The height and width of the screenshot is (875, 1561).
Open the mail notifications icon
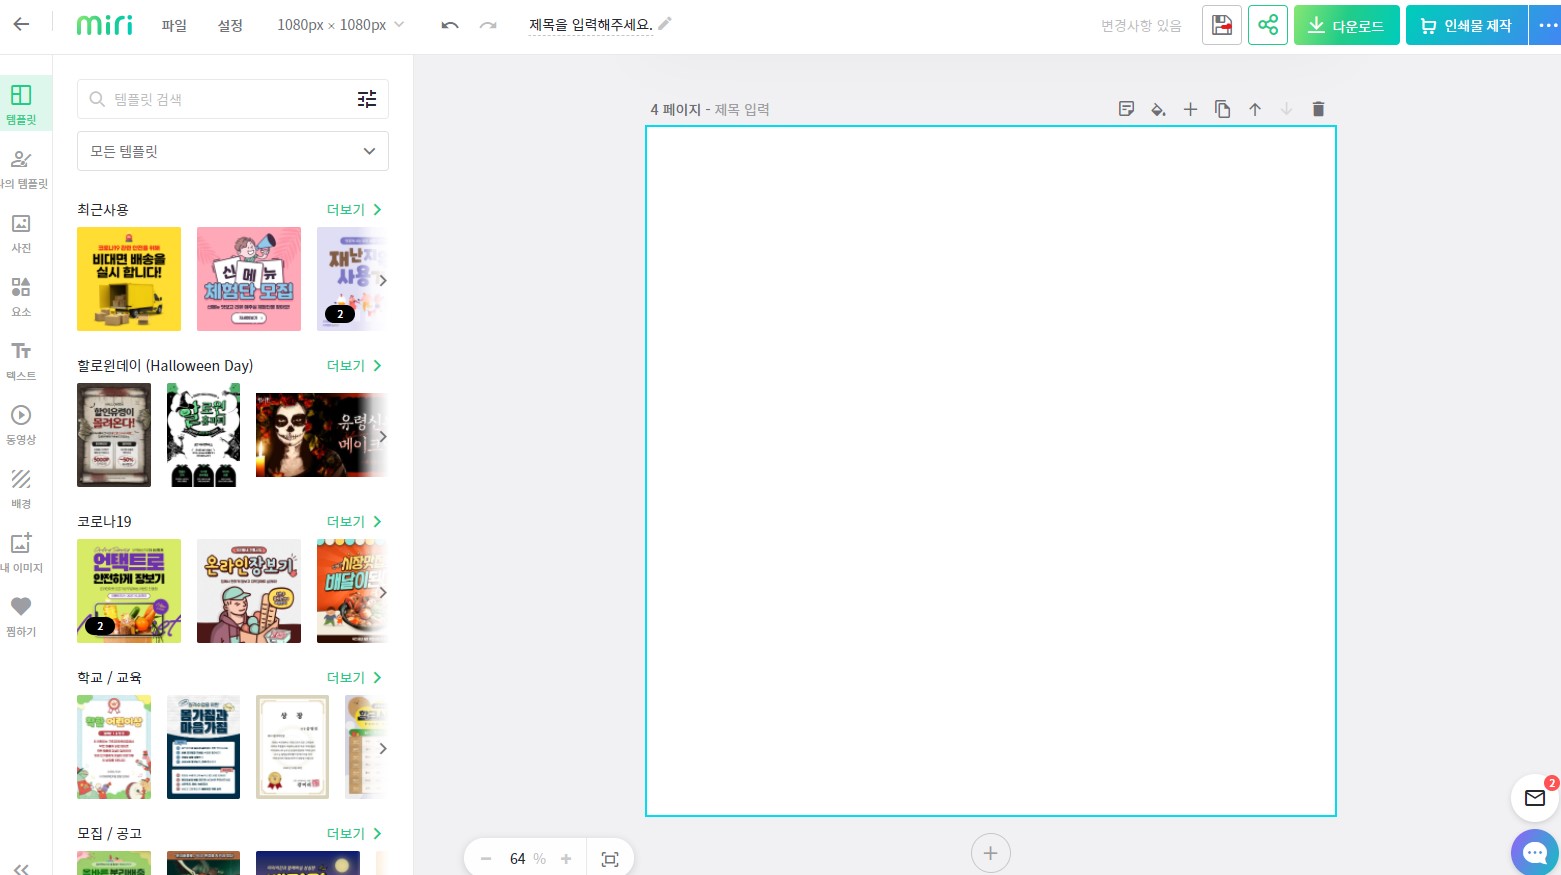(x=1535, y=797)
